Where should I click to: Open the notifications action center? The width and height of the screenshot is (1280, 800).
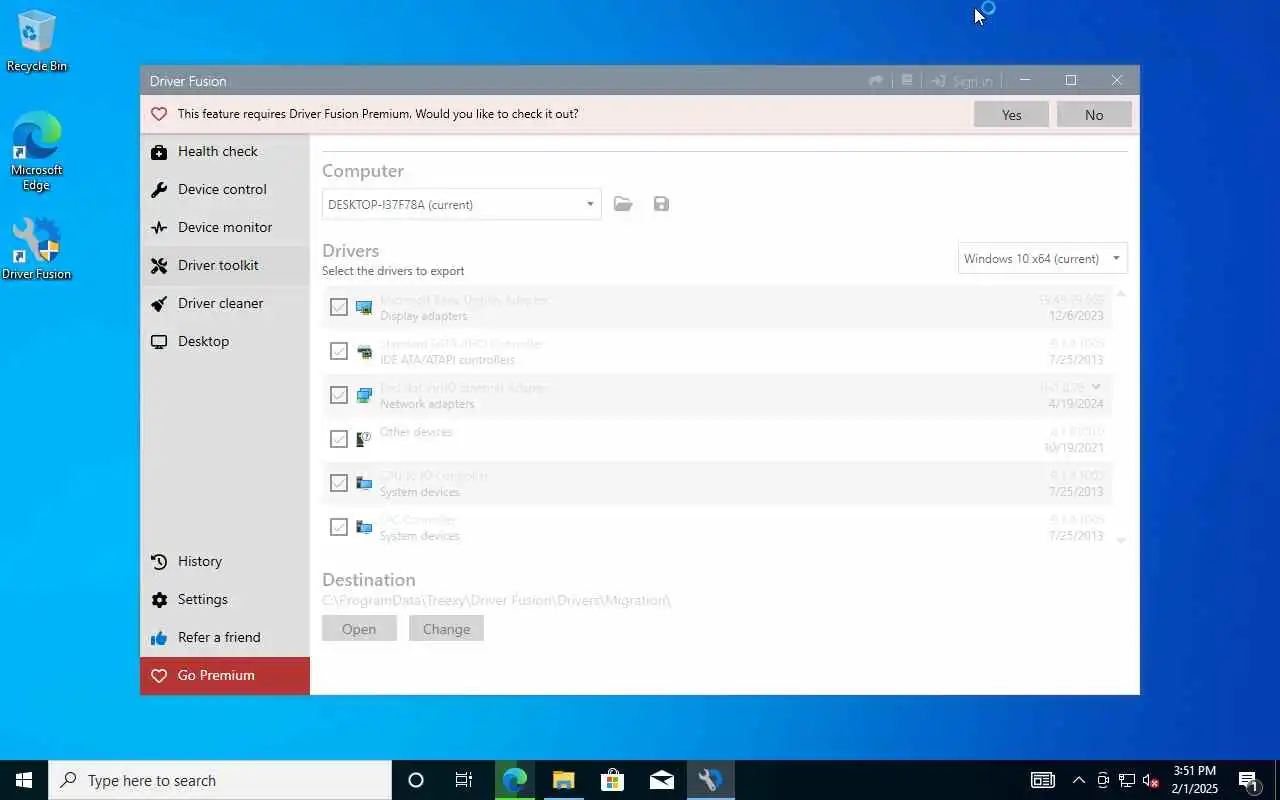[1249, 780]
